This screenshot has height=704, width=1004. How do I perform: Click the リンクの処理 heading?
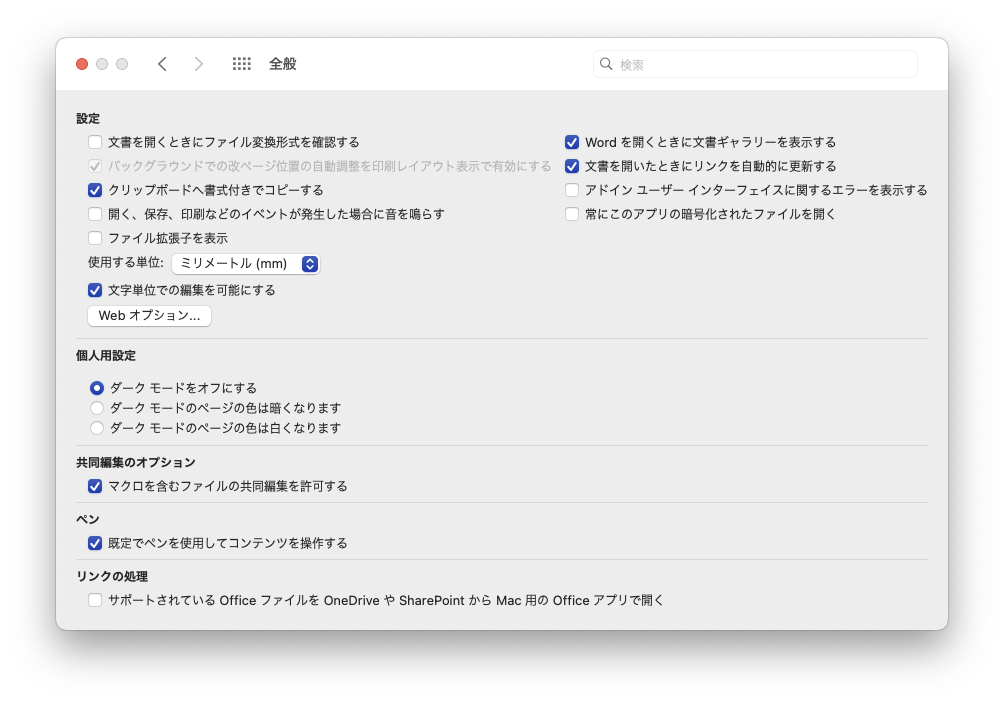[112, 577]
